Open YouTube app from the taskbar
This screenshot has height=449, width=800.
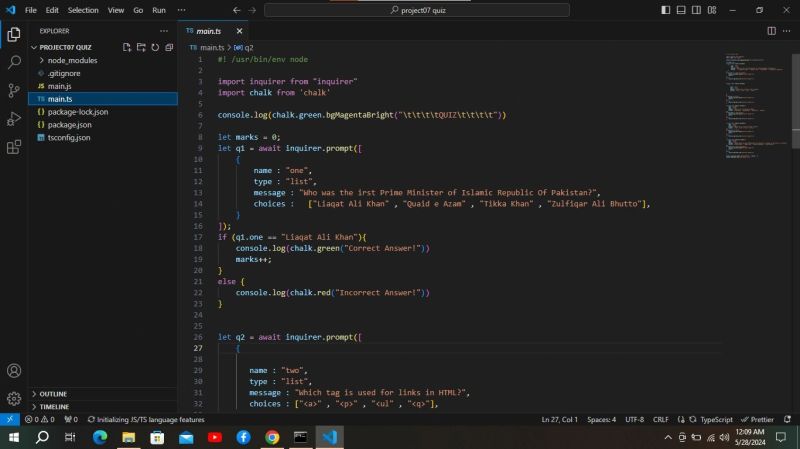[x=215, y=437]
